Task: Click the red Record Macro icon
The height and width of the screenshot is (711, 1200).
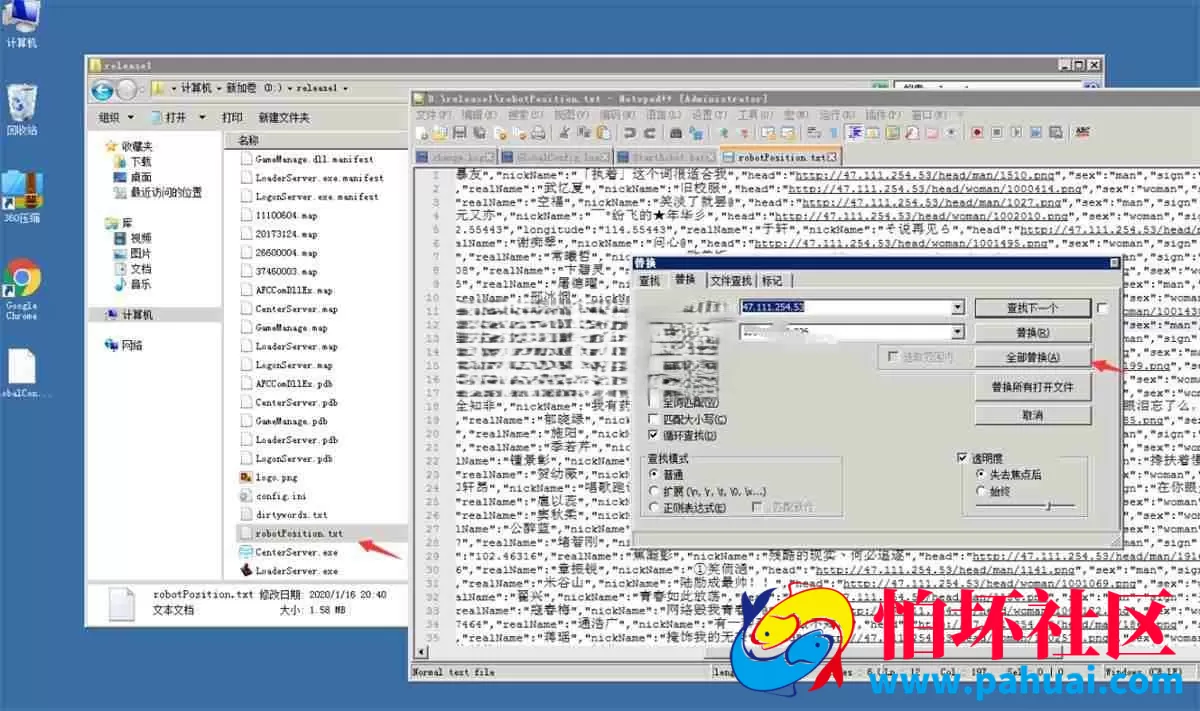Action: tap(977, 133)
